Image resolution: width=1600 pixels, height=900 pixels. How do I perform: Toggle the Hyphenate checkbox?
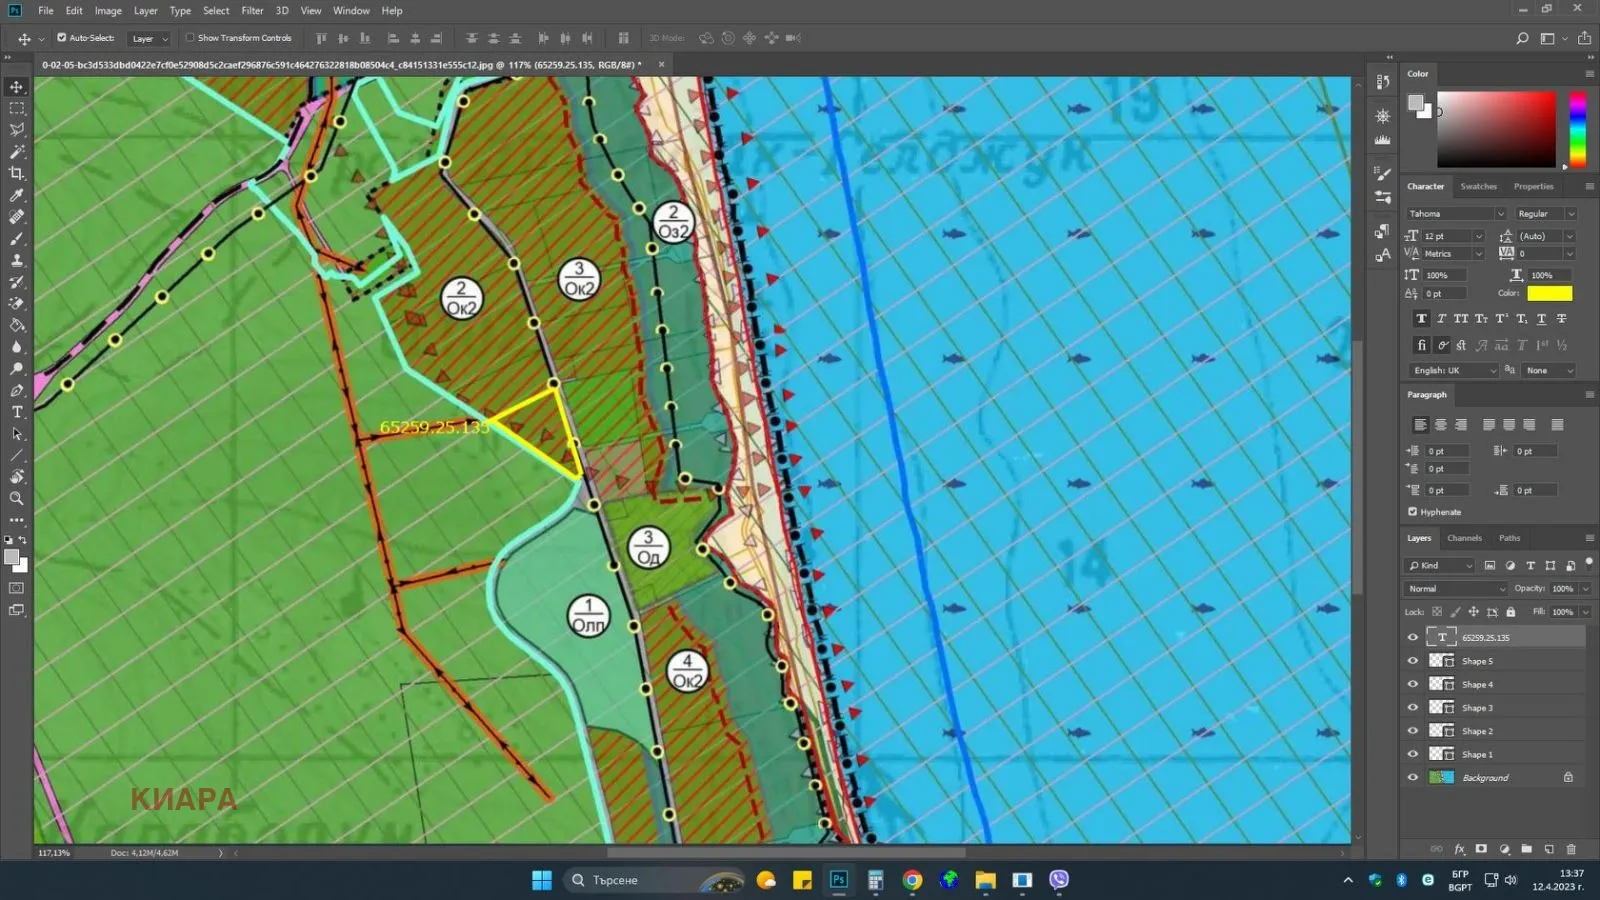[1413, 512]
